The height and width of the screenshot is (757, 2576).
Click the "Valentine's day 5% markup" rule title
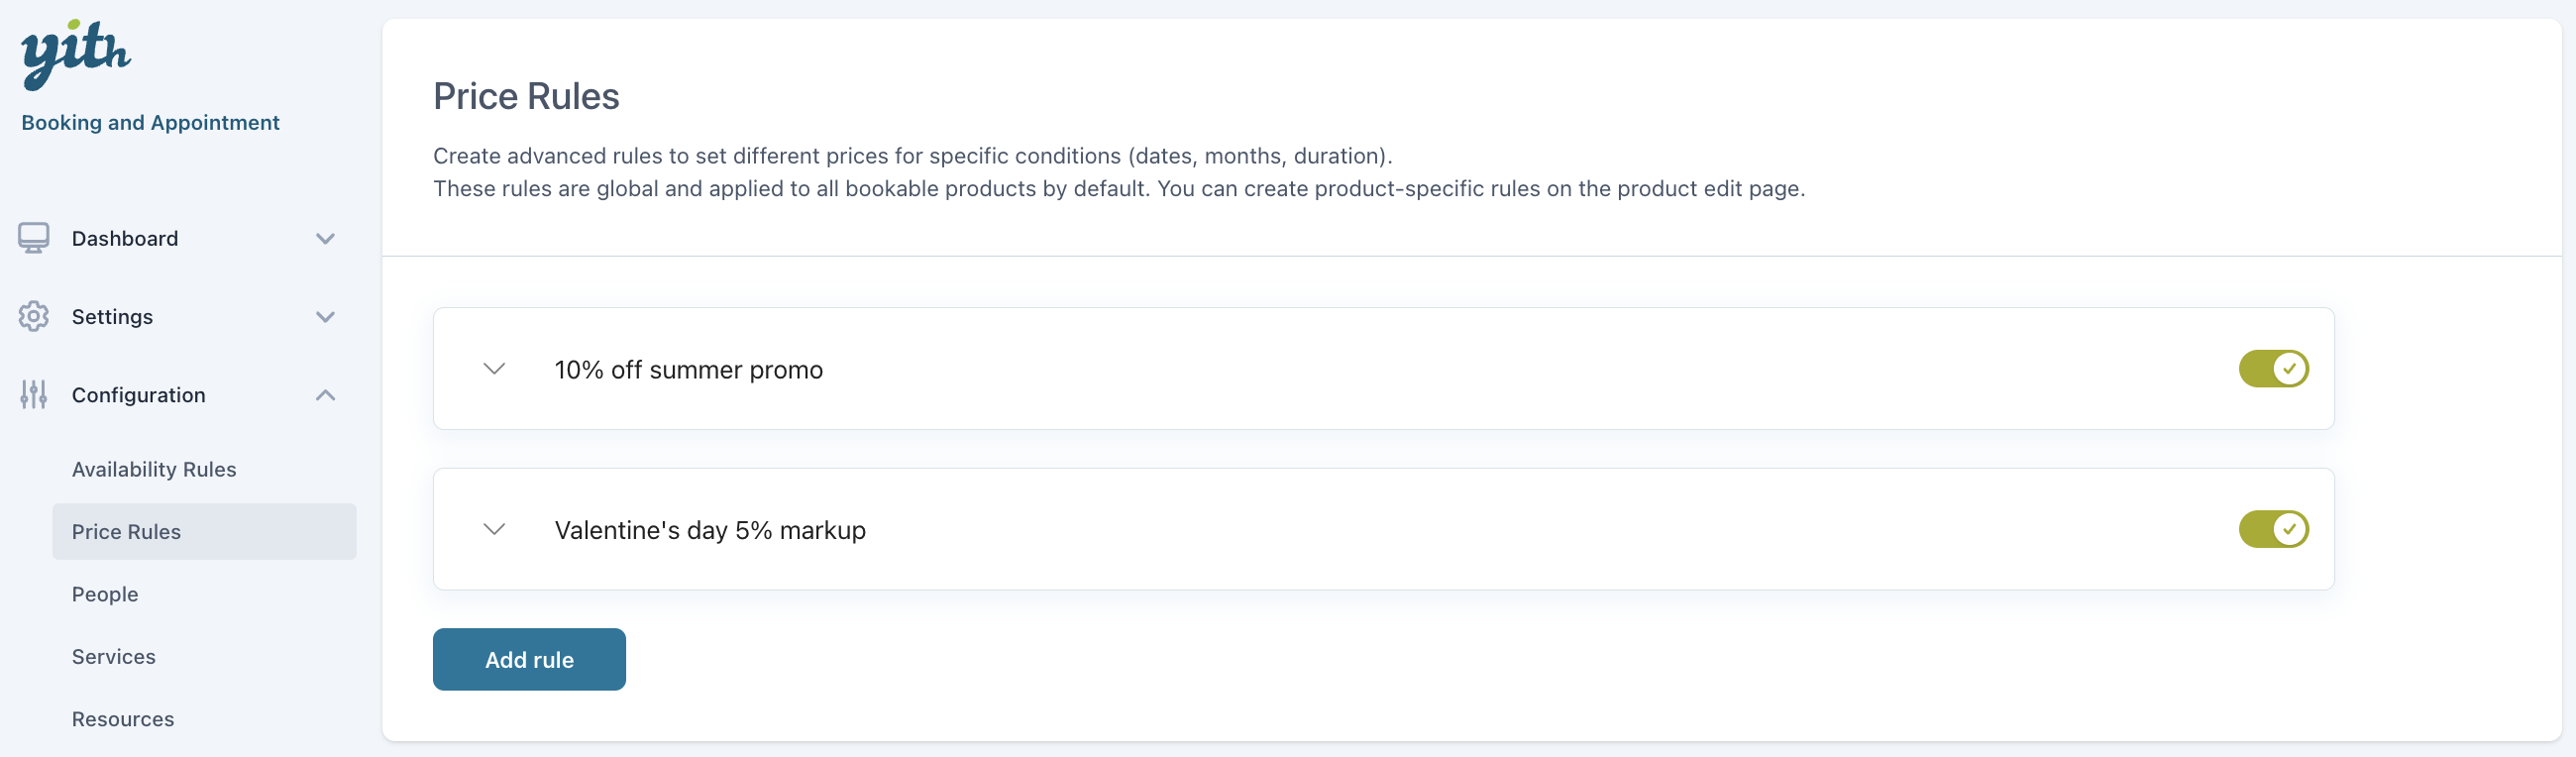[710, 530]
